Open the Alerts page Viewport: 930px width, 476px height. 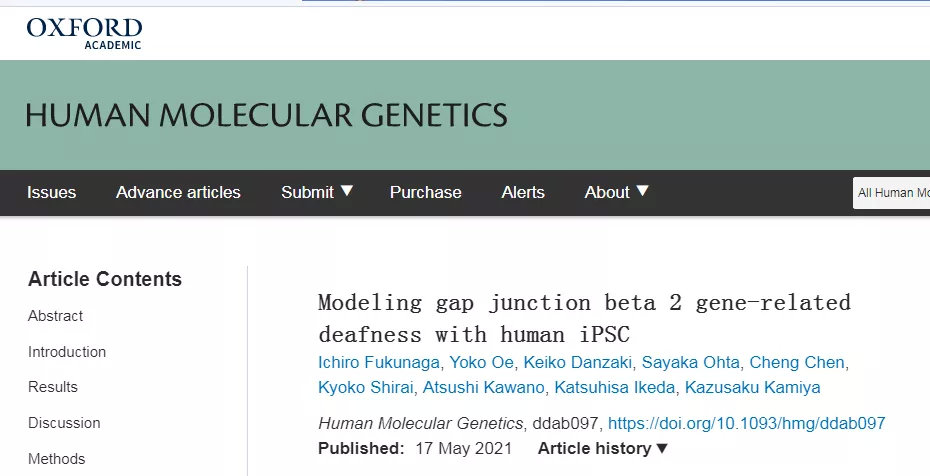523,192
